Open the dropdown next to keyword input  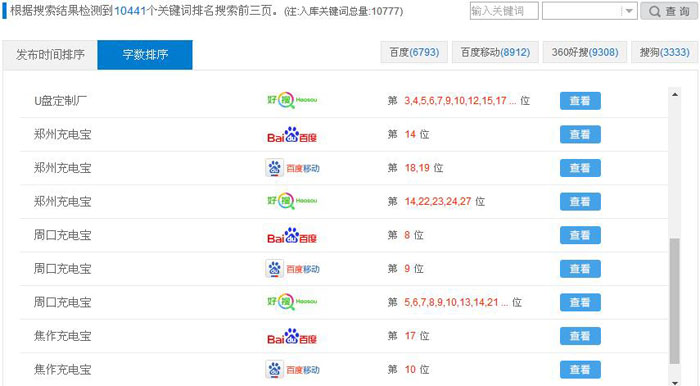pyautogui.click(x=590, y=11)
